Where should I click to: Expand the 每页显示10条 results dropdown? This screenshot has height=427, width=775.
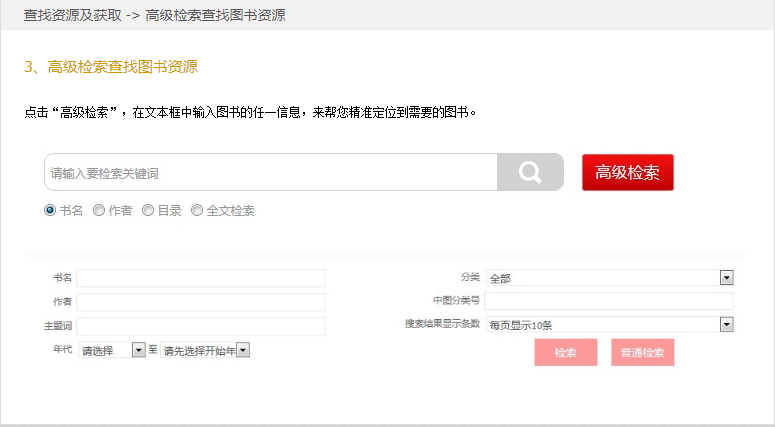610,325
